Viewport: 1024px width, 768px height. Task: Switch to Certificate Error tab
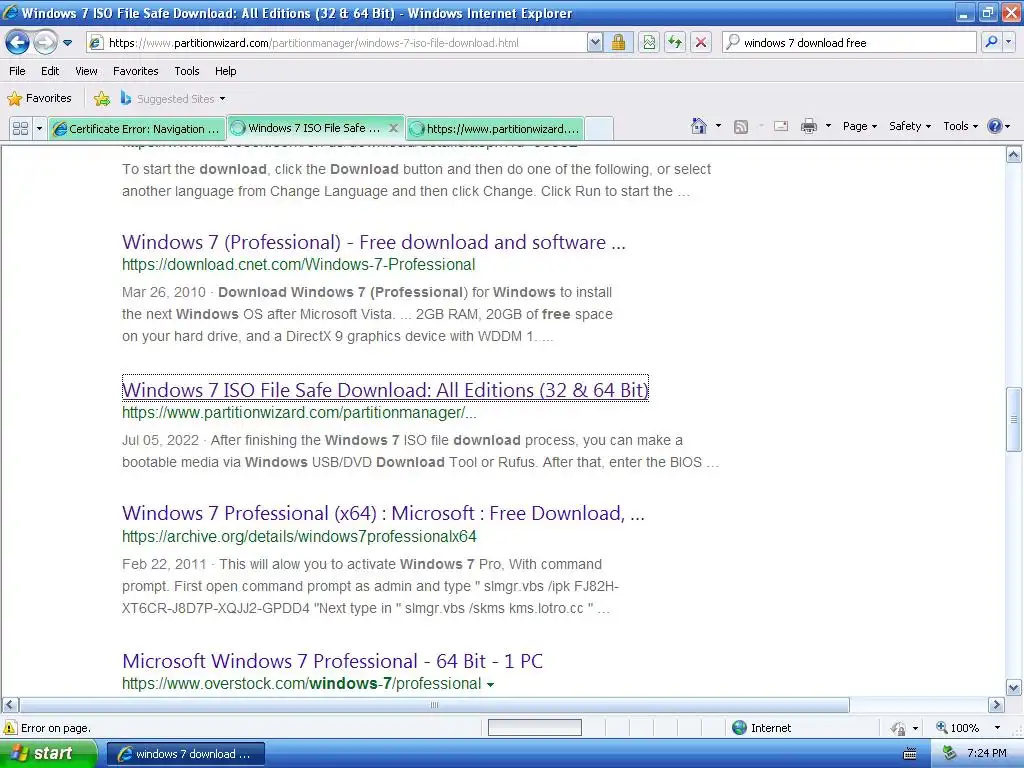(x=137, y=129)
